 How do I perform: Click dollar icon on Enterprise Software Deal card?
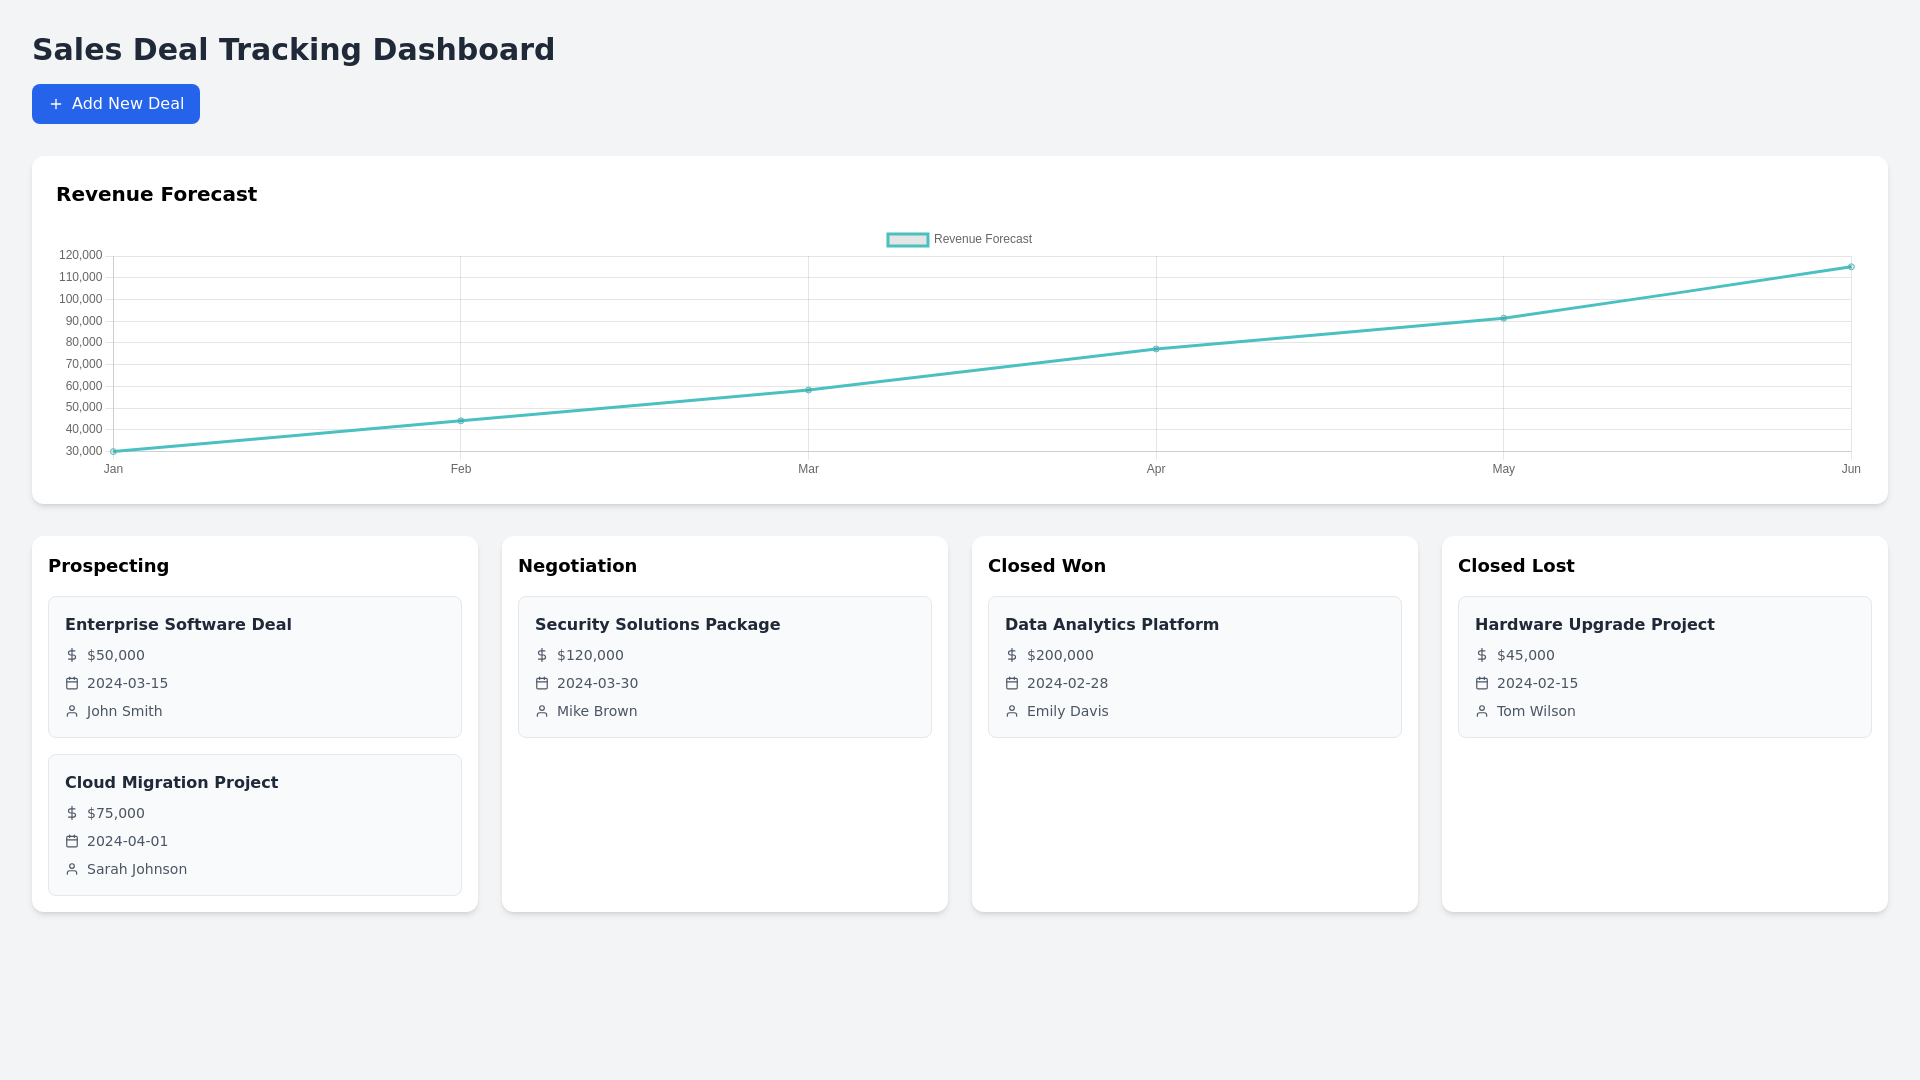[x=72, y=655]
